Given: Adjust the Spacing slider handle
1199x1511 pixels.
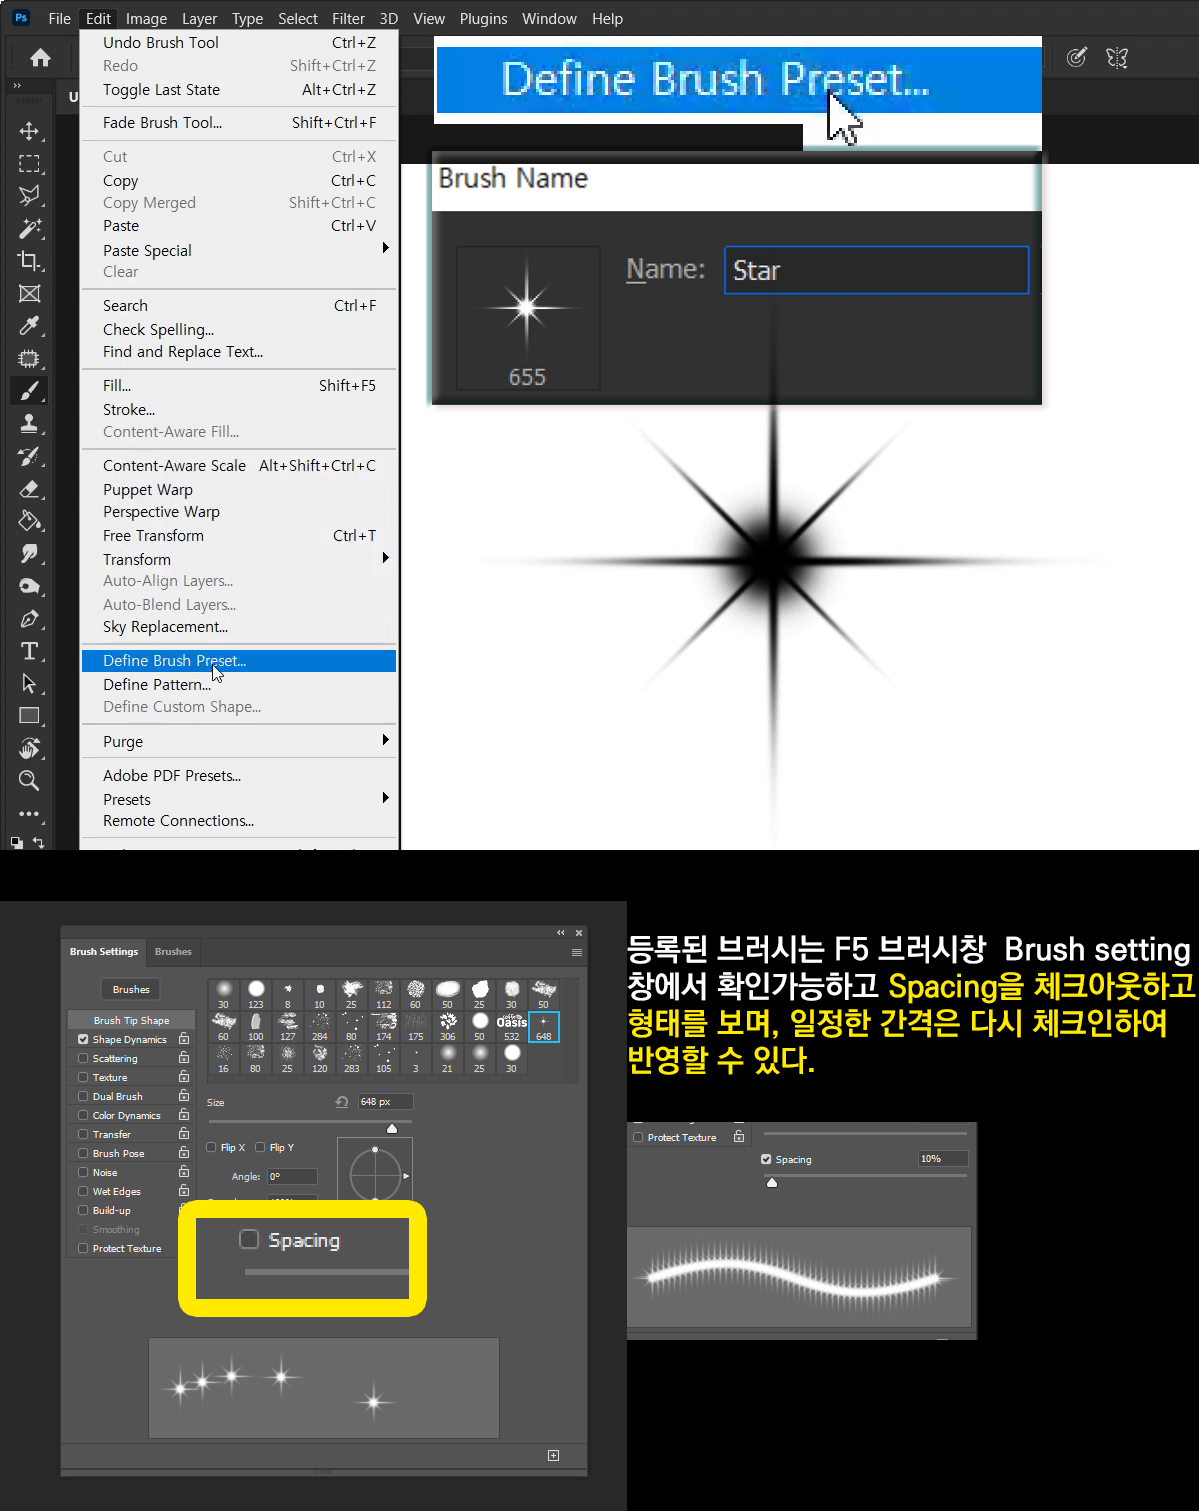Looking at the screenshot, I should (x=772, y=1182).
